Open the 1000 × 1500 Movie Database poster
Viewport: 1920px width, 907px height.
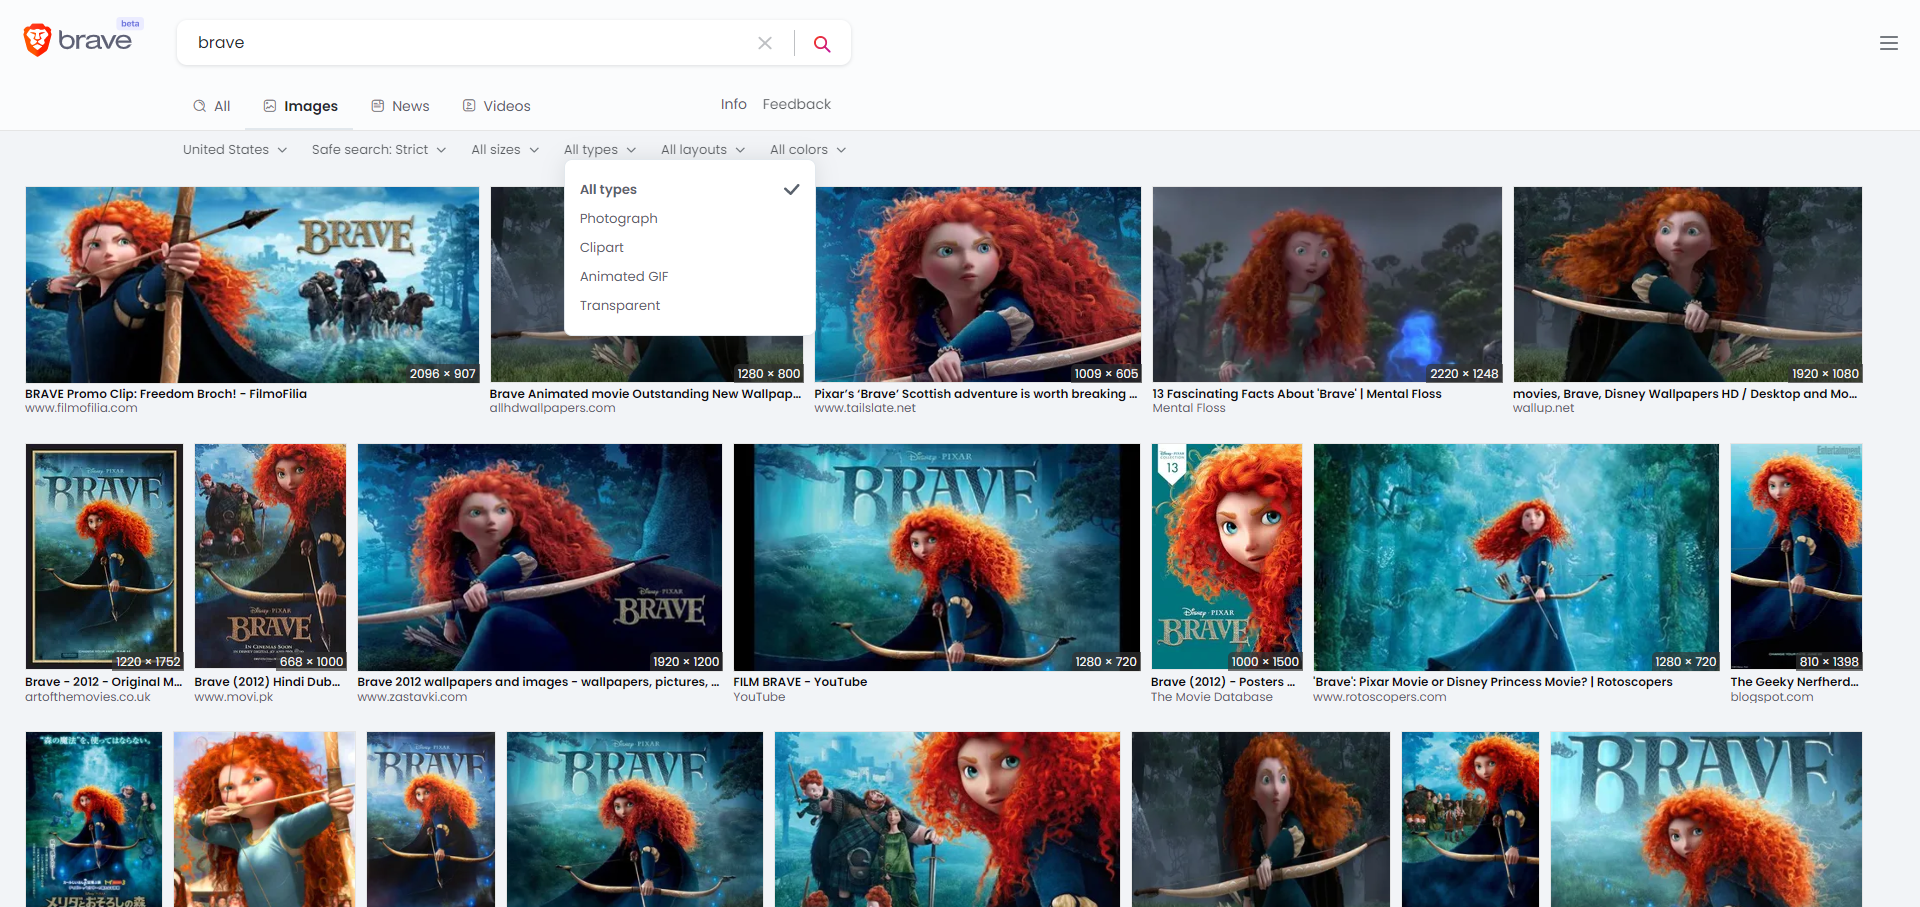coord(1227,557)
